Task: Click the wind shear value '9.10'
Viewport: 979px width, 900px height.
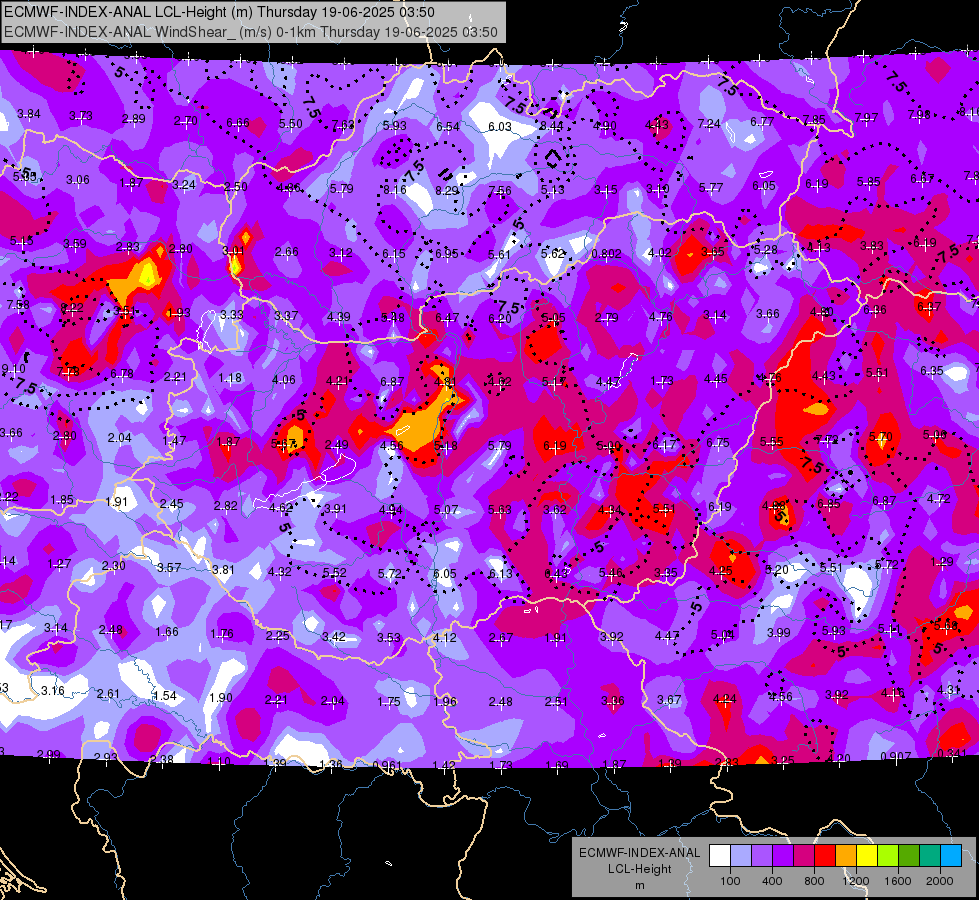Action: click(x=14, y=369)
